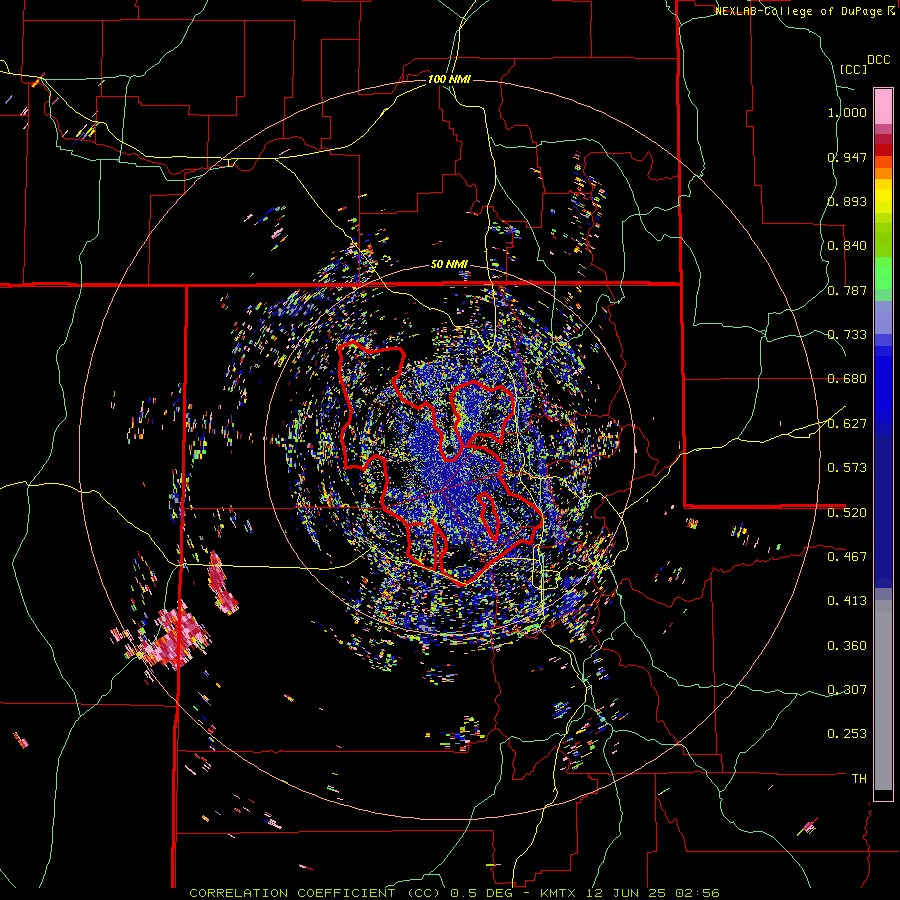Select the 0.413 scale value

tap(847, 601)
